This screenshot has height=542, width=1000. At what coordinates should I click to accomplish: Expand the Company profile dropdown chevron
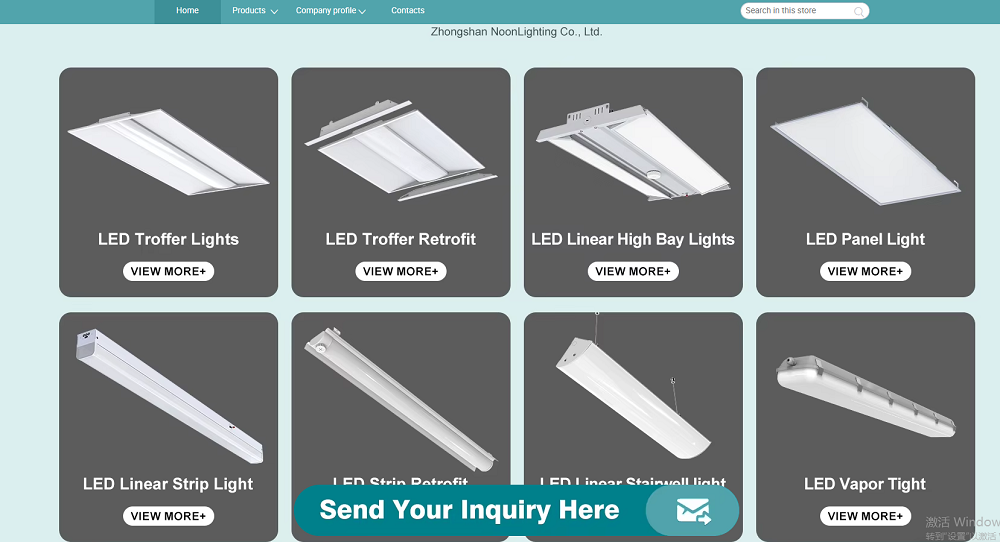(x=362, y=11)
